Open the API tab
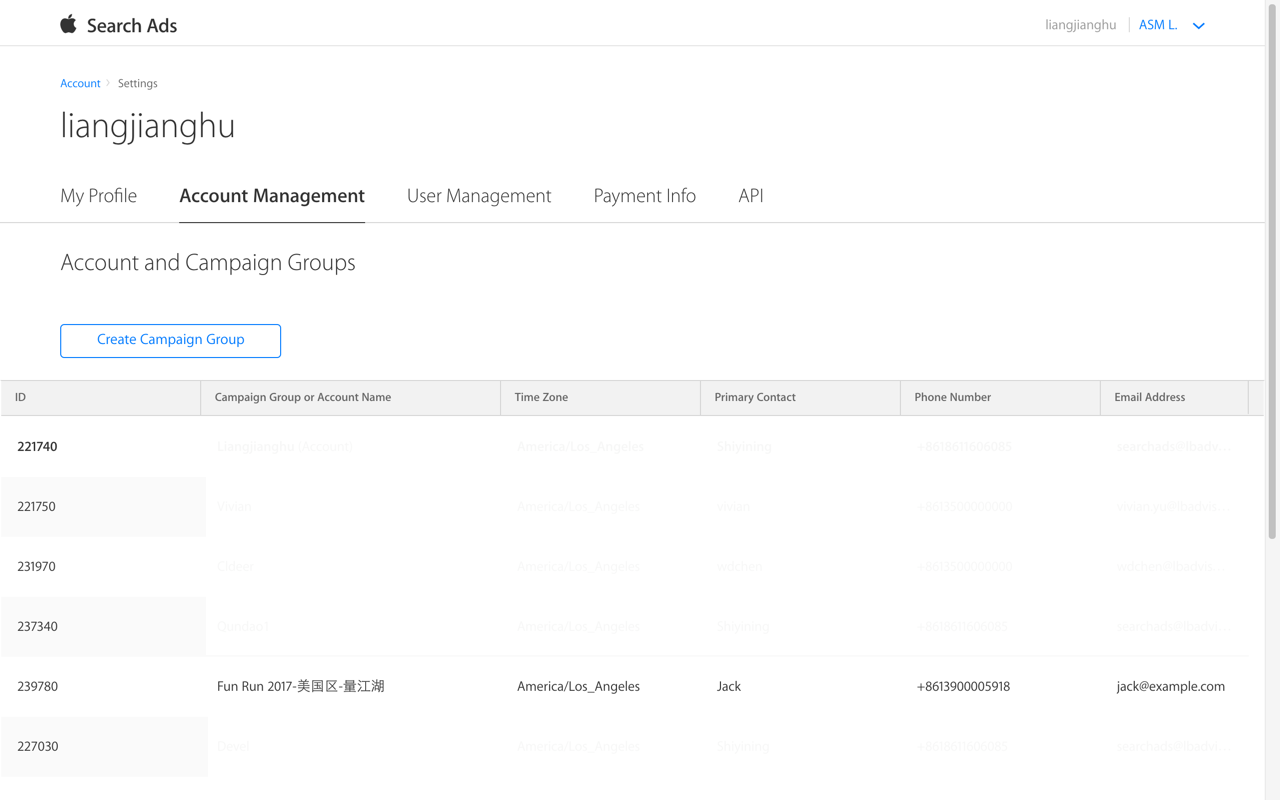 pos(750,196)
